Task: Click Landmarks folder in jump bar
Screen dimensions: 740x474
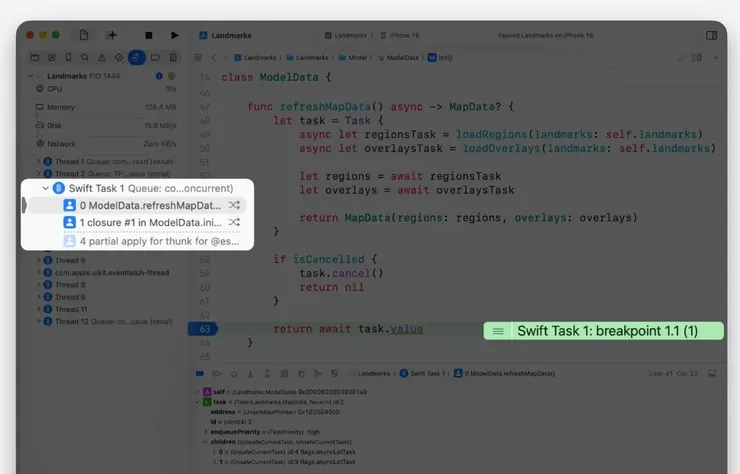Action: point(307,58)
